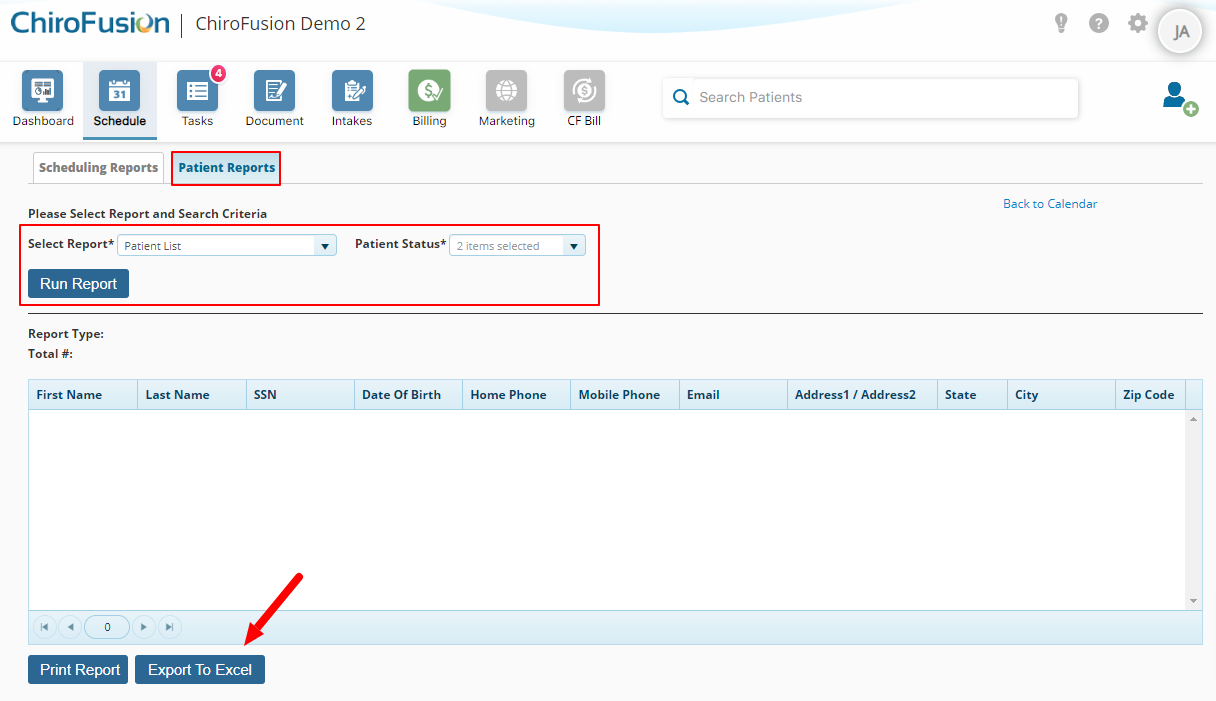Click the Run Report button
Screen dimensions: 1216x701
point(79,284)
